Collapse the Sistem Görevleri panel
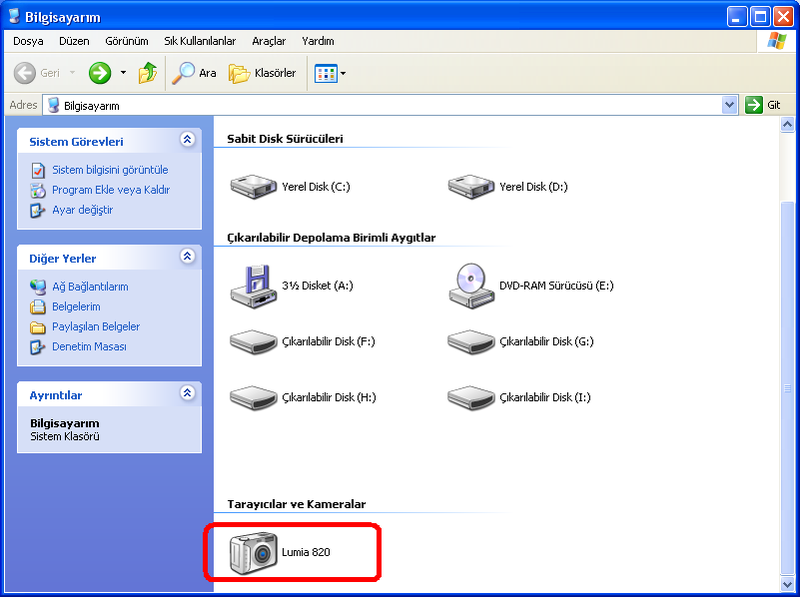Image resolution: width=800 pixels, height=597 pixels. (187, 141)
